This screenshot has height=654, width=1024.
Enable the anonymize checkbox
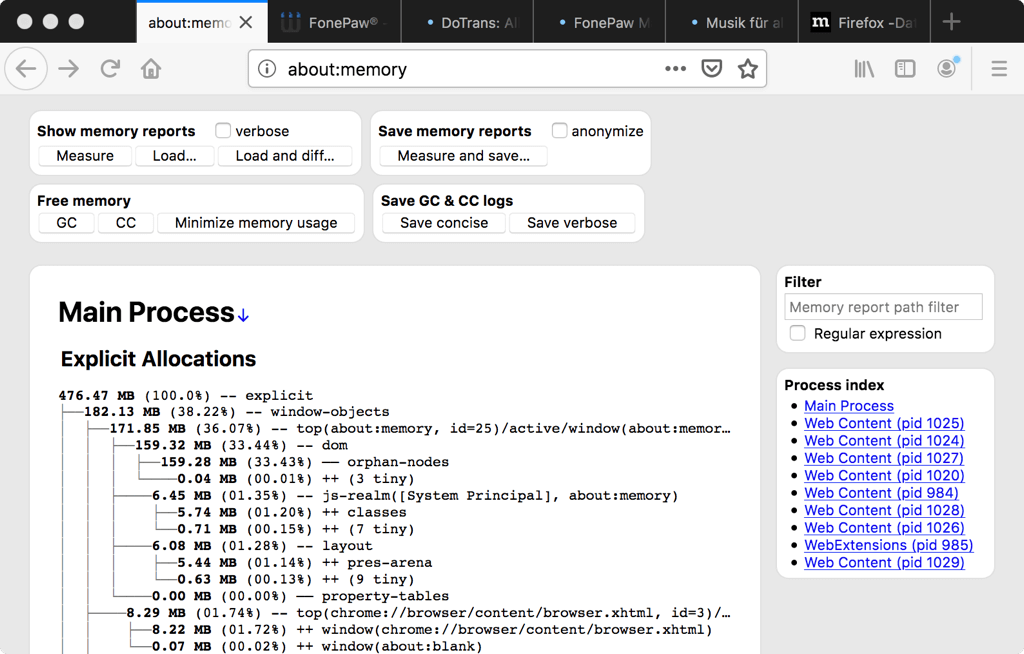point(559,131)
